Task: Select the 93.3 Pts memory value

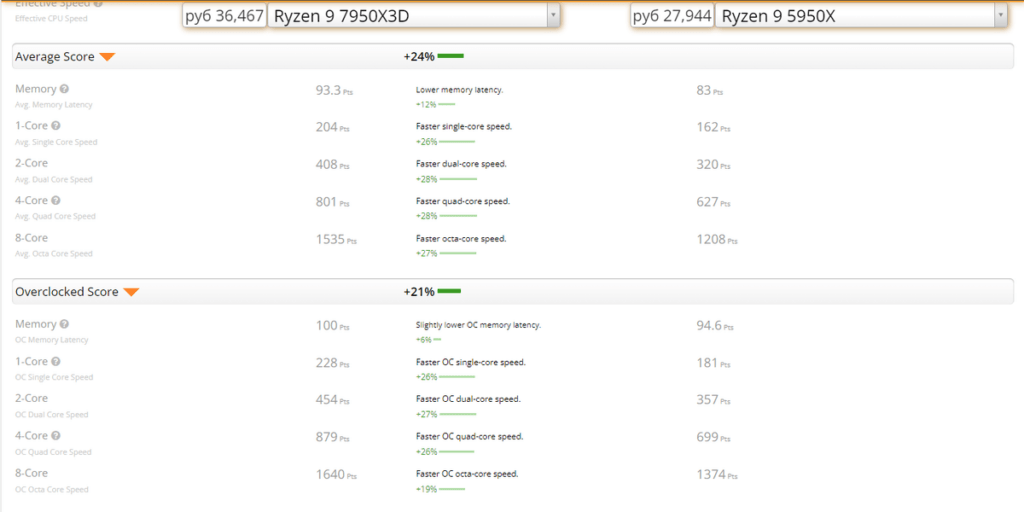Action: coord(334,91)
